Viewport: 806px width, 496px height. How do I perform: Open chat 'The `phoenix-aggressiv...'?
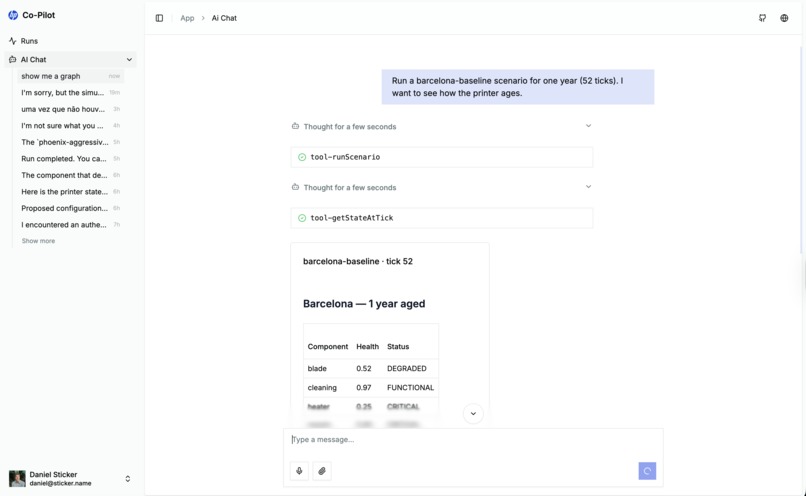71,142
